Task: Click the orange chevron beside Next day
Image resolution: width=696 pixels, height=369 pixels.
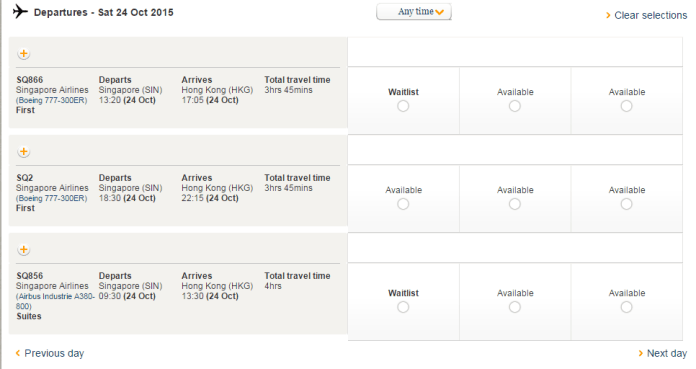Action: (x=641, y=353)
